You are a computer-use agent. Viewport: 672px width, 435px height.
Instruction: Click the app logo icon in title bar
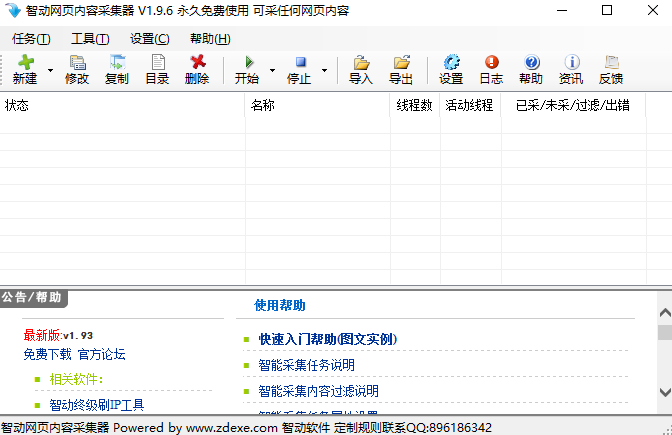point(12,10)
